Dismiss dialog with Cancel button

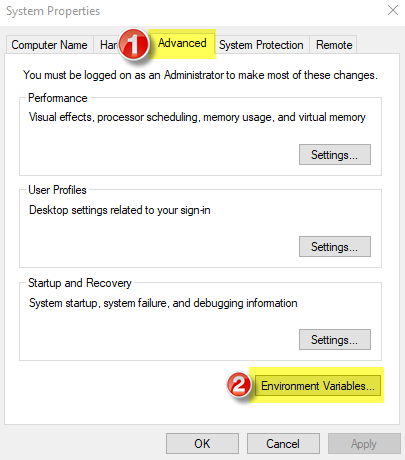283,444
